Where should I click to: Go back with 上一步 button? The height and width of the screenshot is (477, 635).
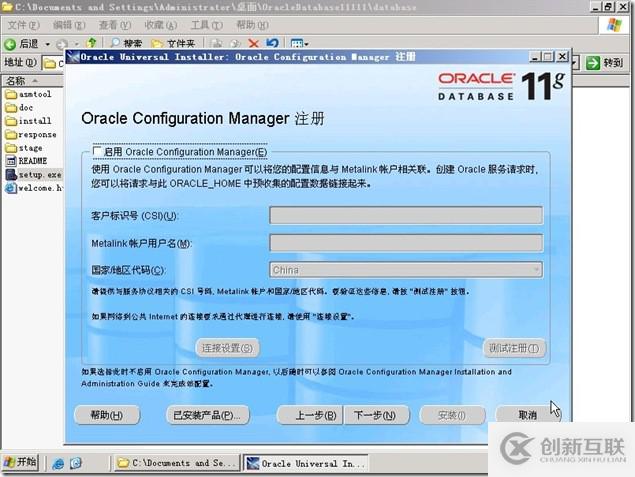[310, 415]
